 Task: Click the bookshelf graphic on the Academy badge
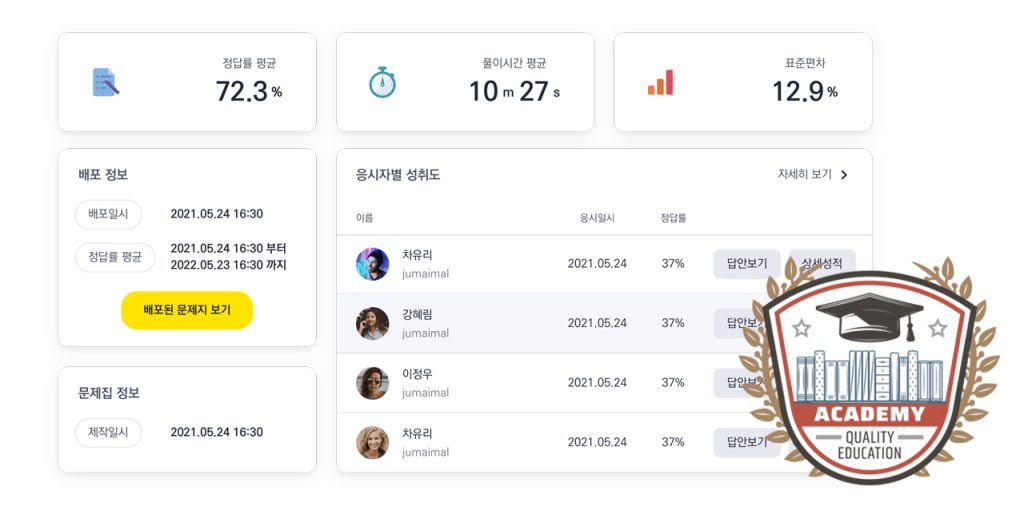click(869, 376)
